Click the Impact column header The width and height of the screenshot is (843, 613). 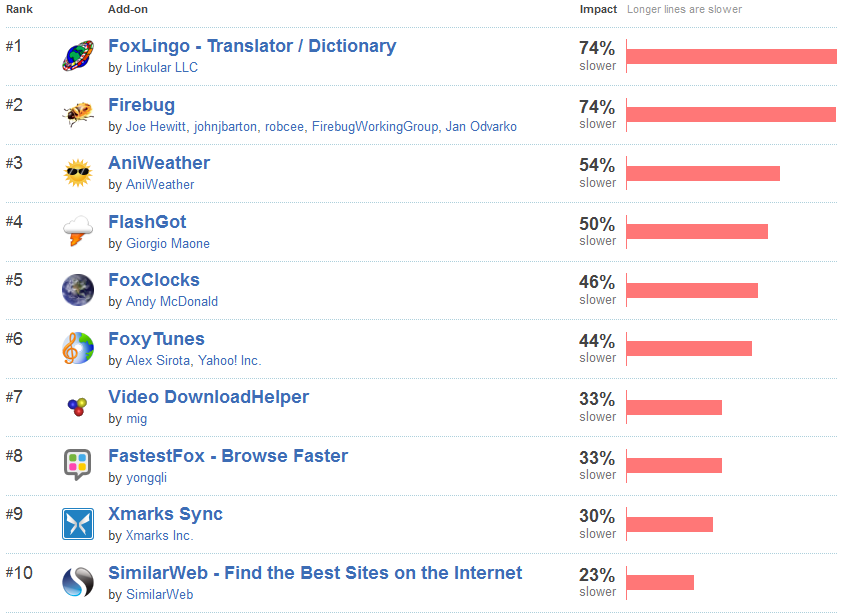coord(598,9)
